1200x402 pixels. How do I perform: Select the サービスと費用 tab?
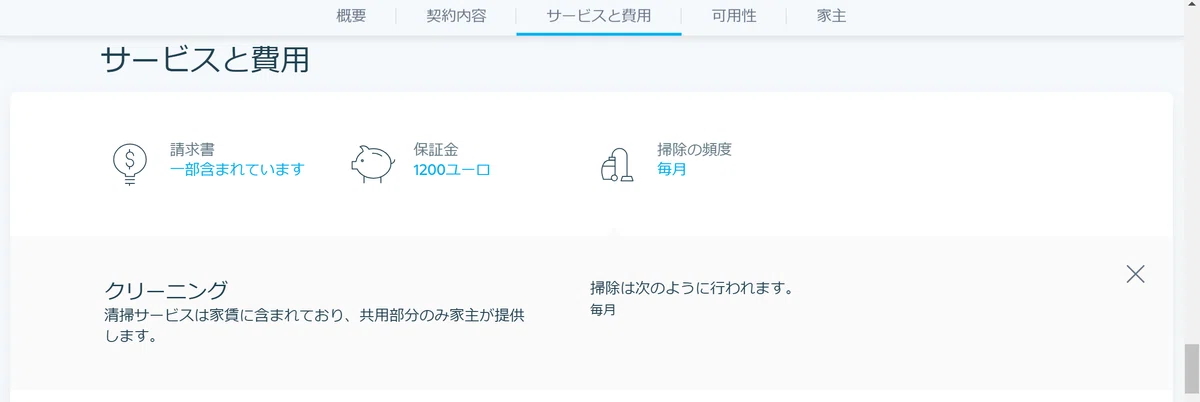pos(599,16)
